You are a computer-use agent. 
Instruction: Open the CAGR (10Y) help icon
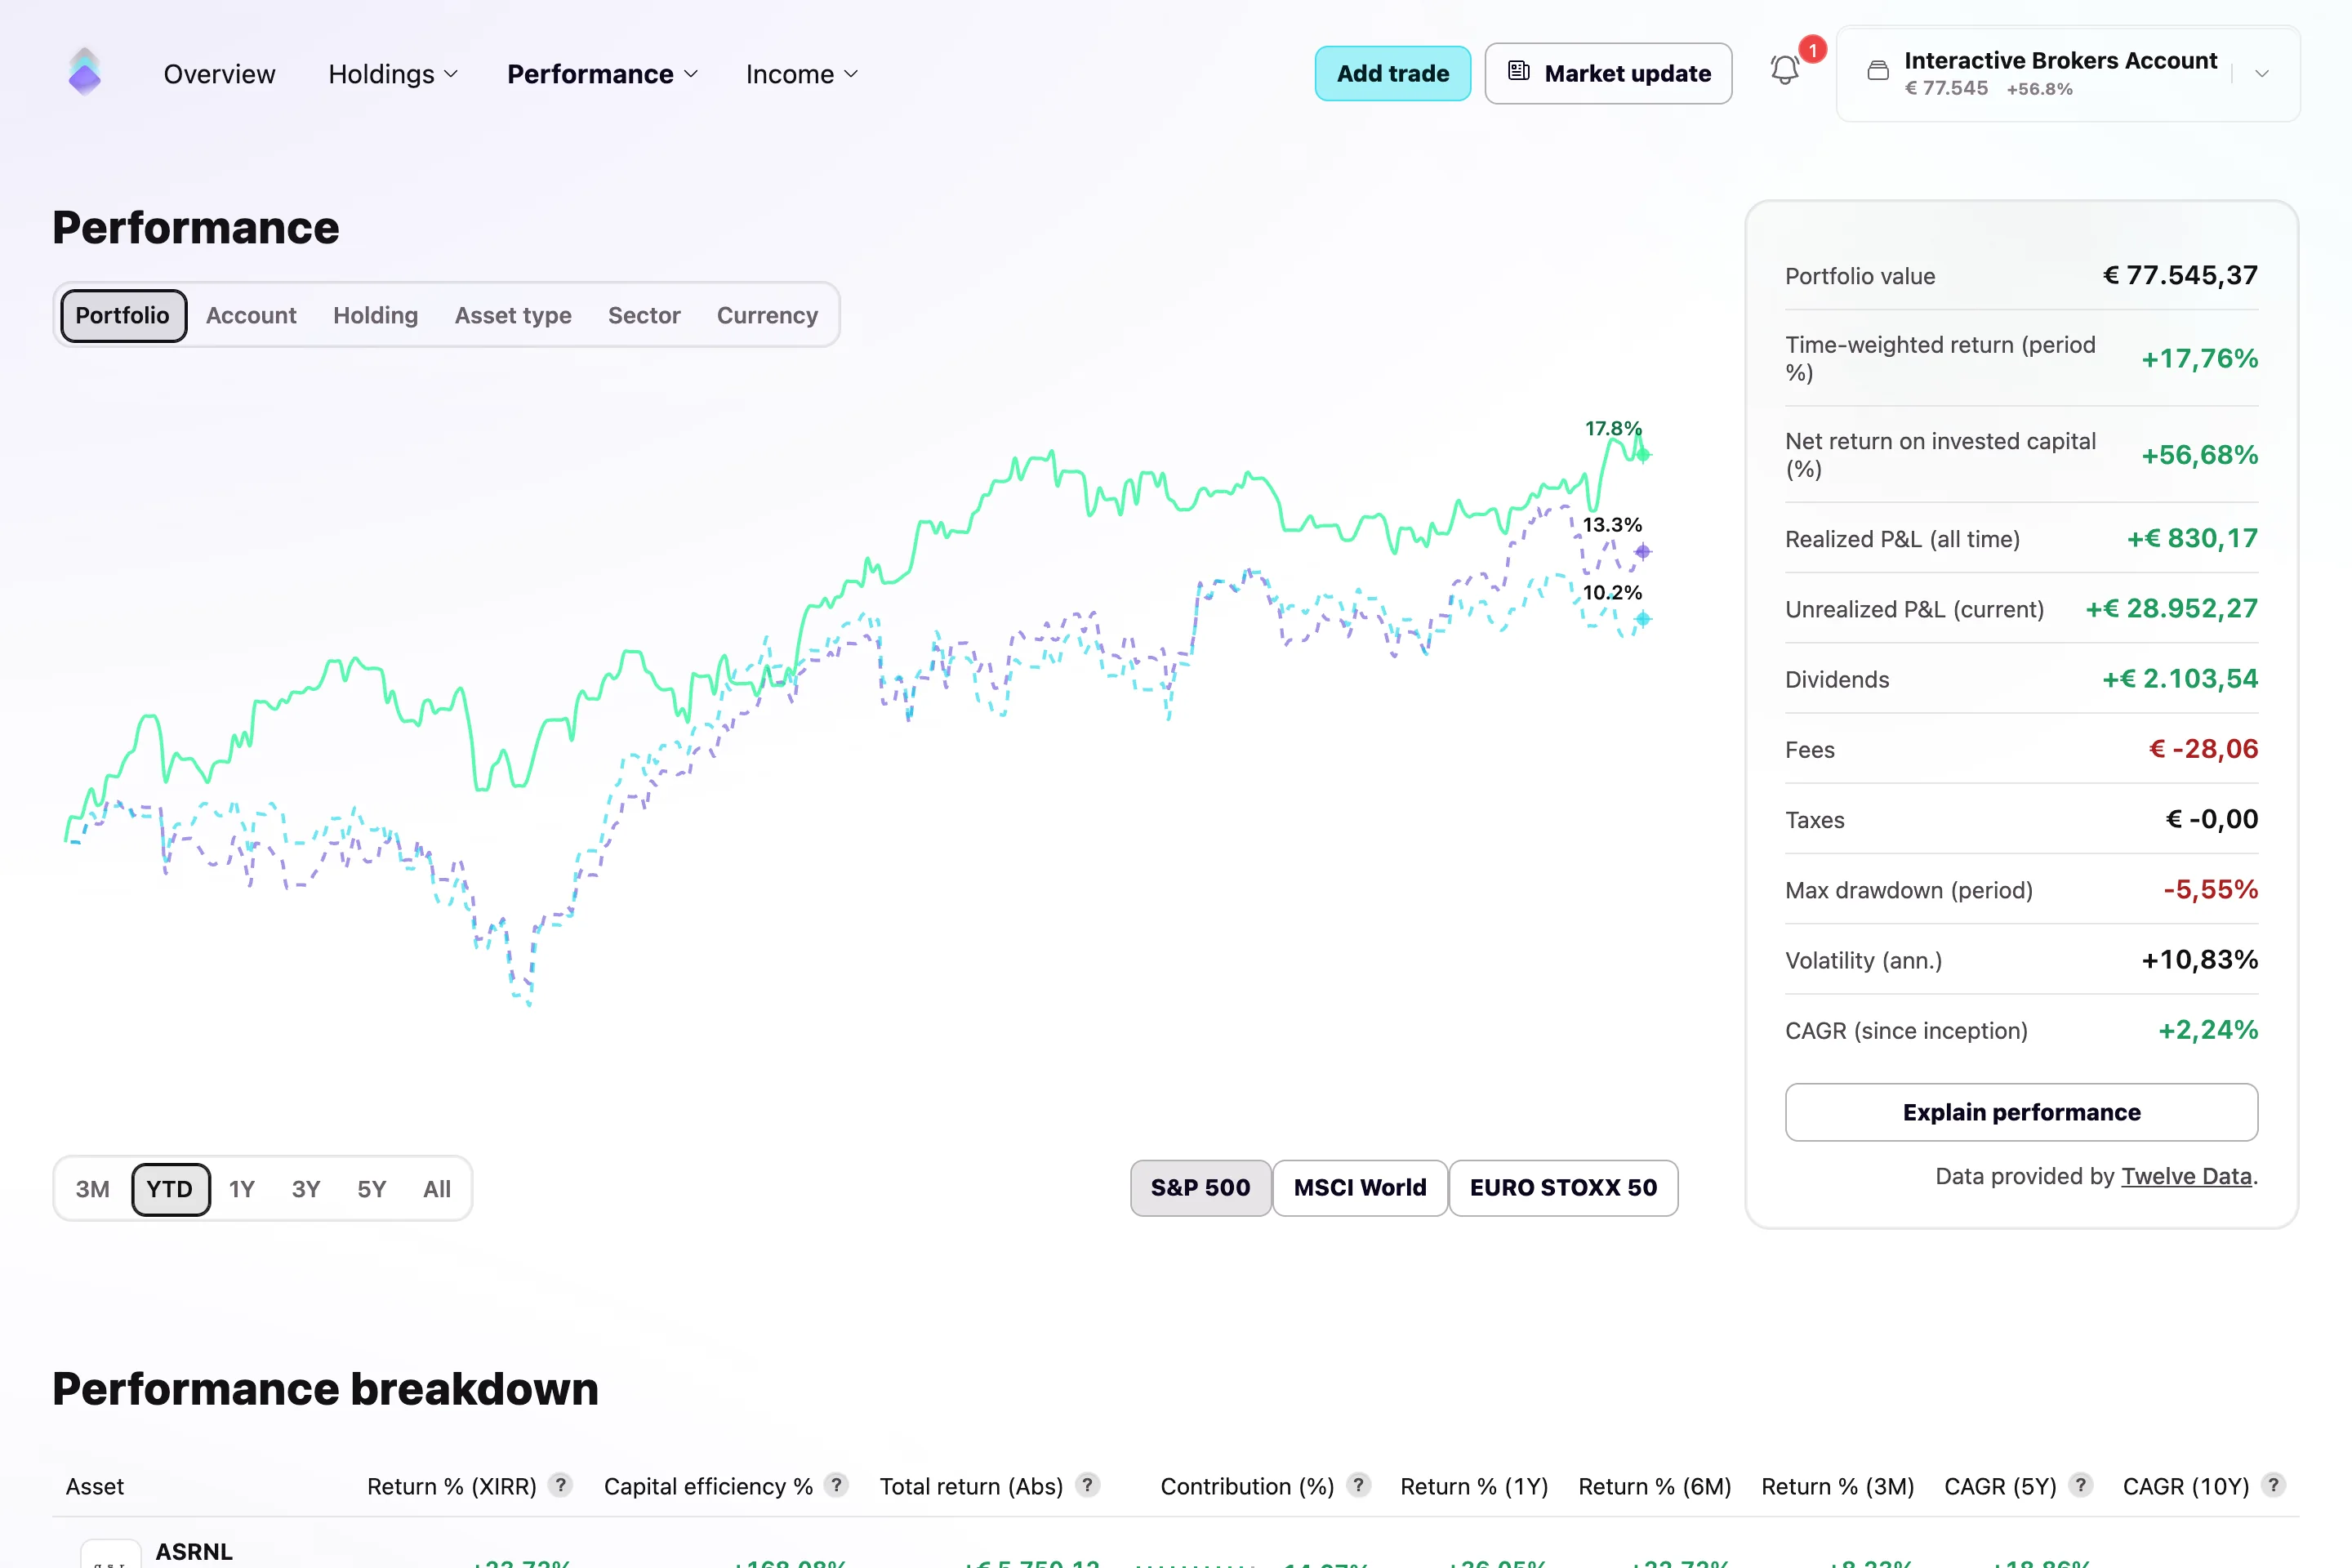2273,1485
